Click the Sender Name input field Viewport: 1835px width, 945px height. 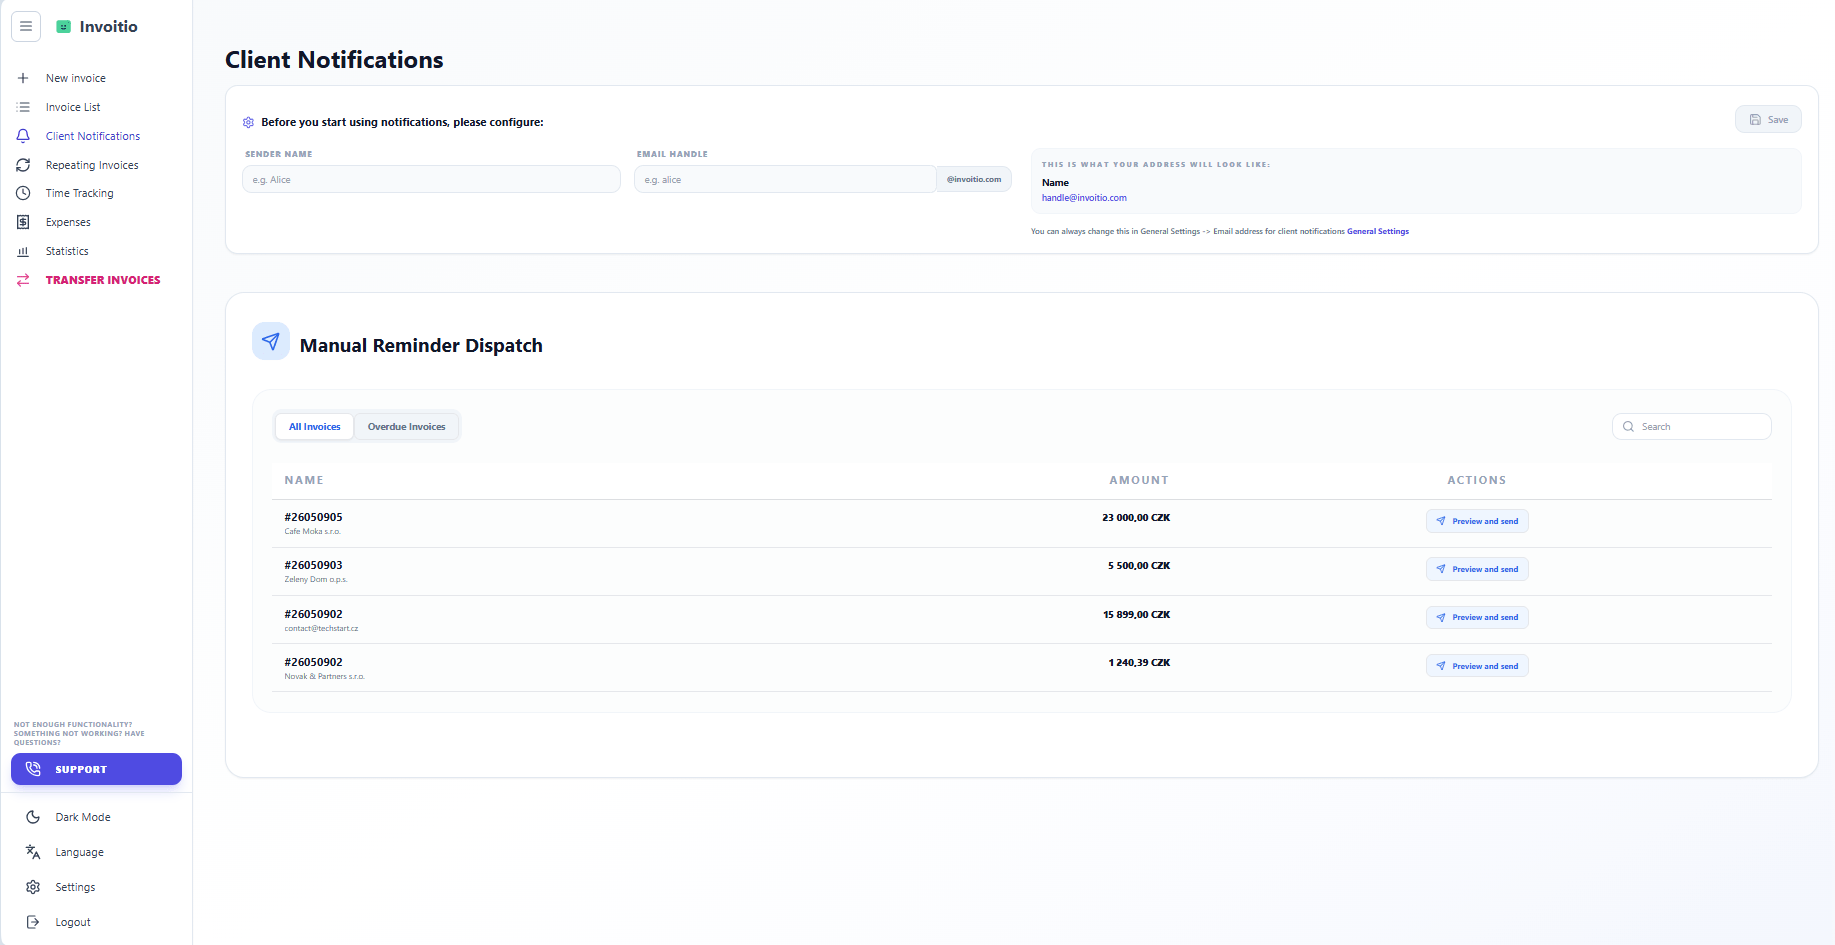point(431,179)
